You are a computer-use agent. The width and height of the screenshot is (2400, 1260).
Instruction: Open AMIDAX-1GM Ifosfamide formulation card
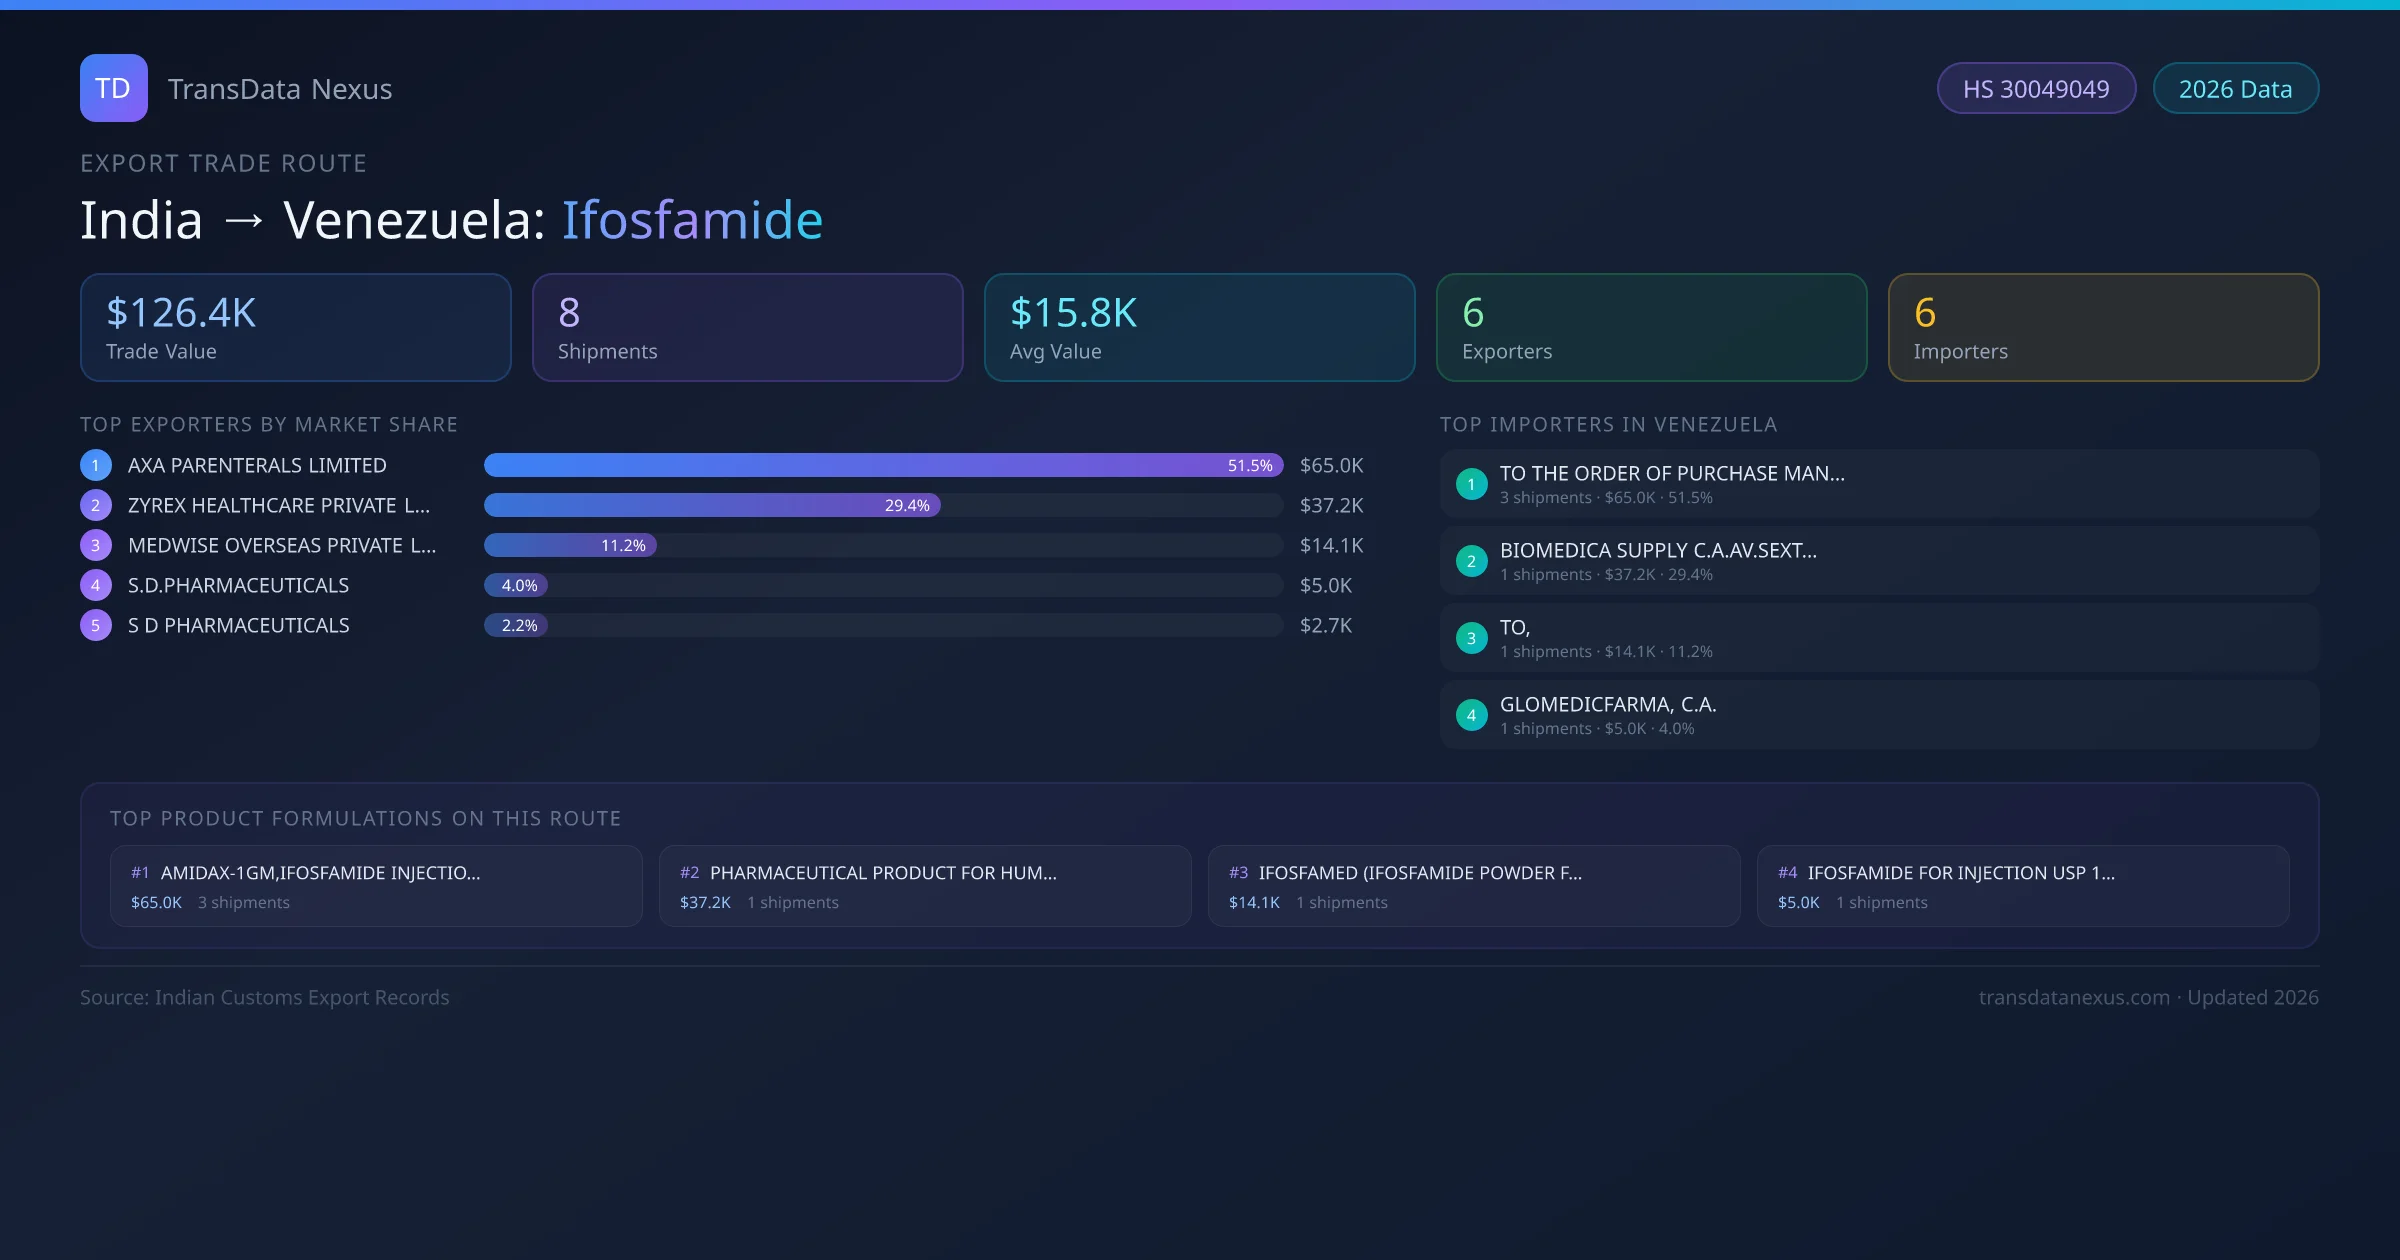(x=376, y=886)
